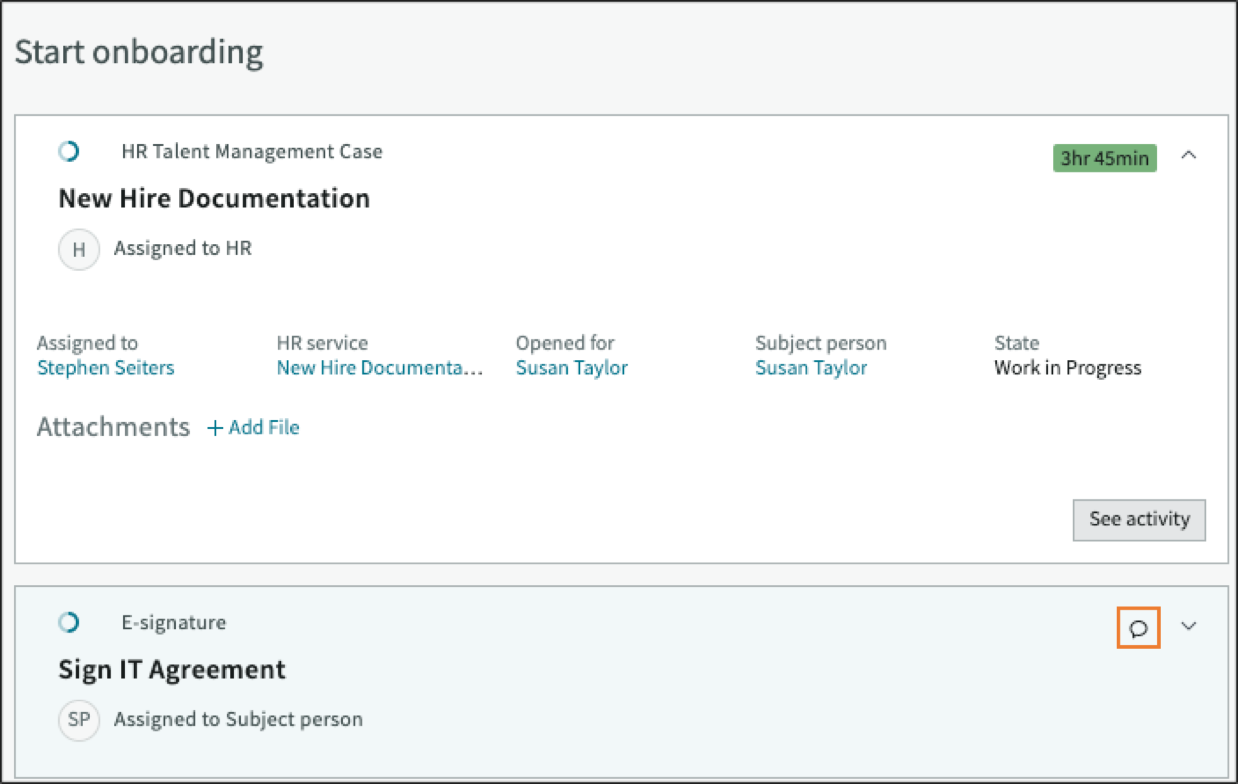Click the New Hire Documentation title
1238x784 pixels.
click(214, 198)
